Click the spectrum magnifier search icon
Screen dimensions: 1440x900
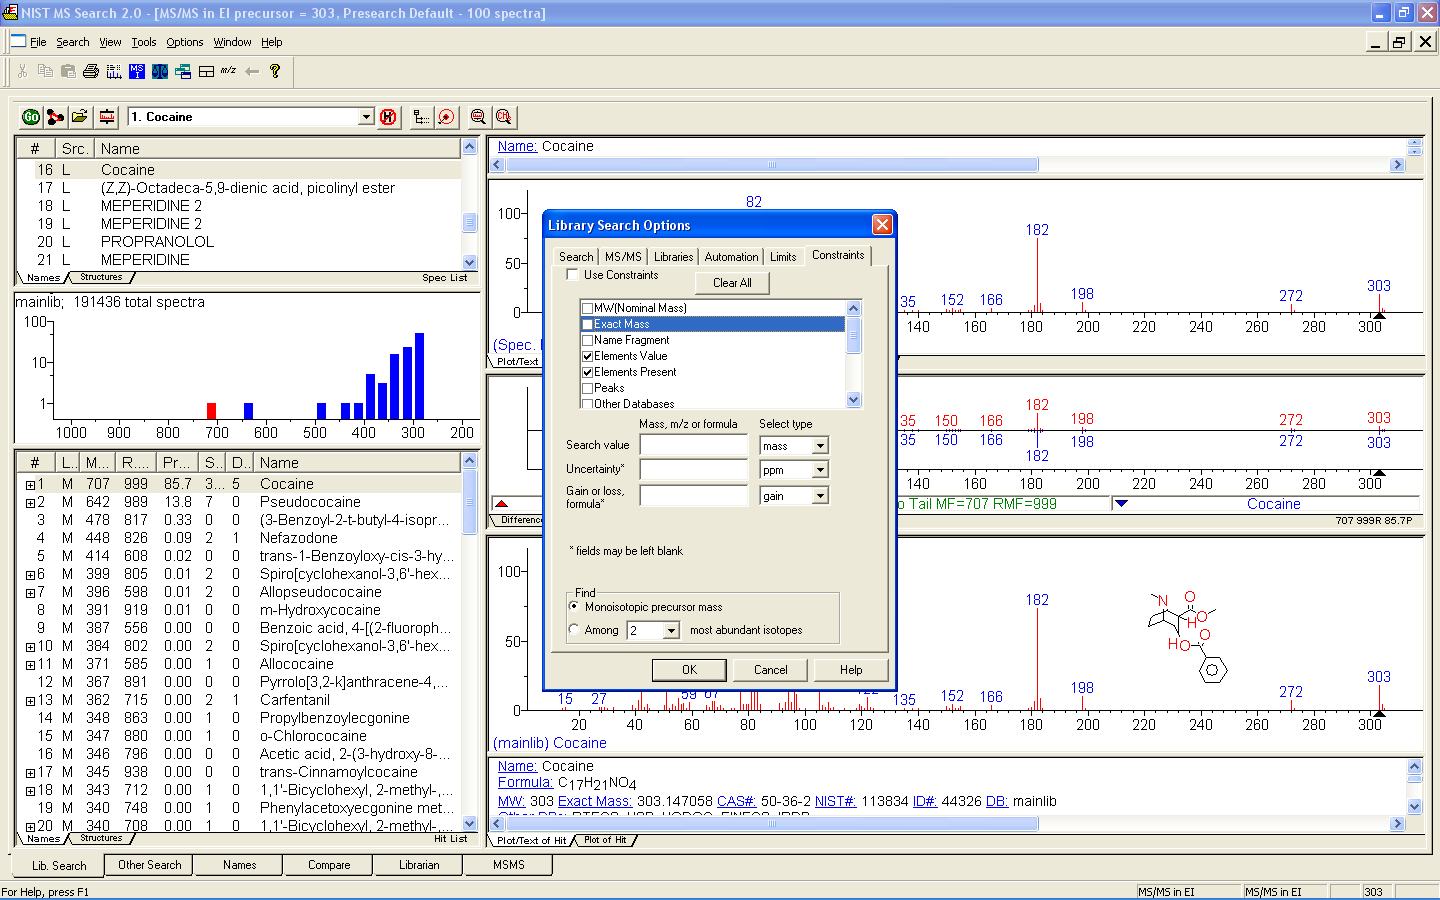pos(478,117)
